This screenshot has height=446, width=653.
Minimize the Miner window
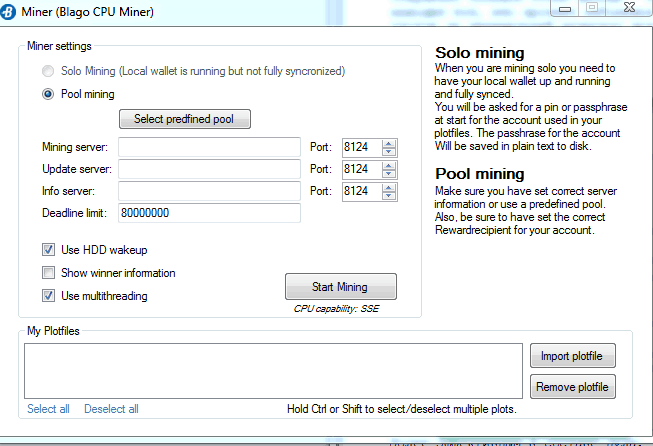pos(565,8)
